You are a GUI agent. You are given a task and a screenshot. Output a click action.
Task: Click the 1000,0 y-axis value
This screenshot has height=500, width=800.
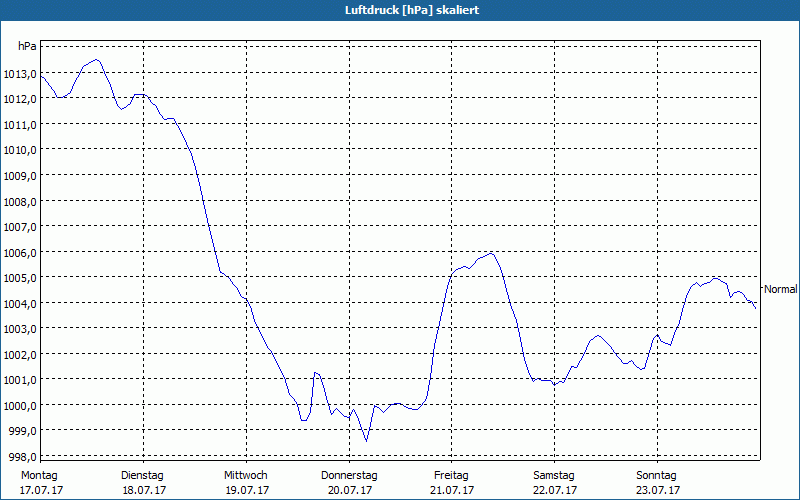pos(20,406)
